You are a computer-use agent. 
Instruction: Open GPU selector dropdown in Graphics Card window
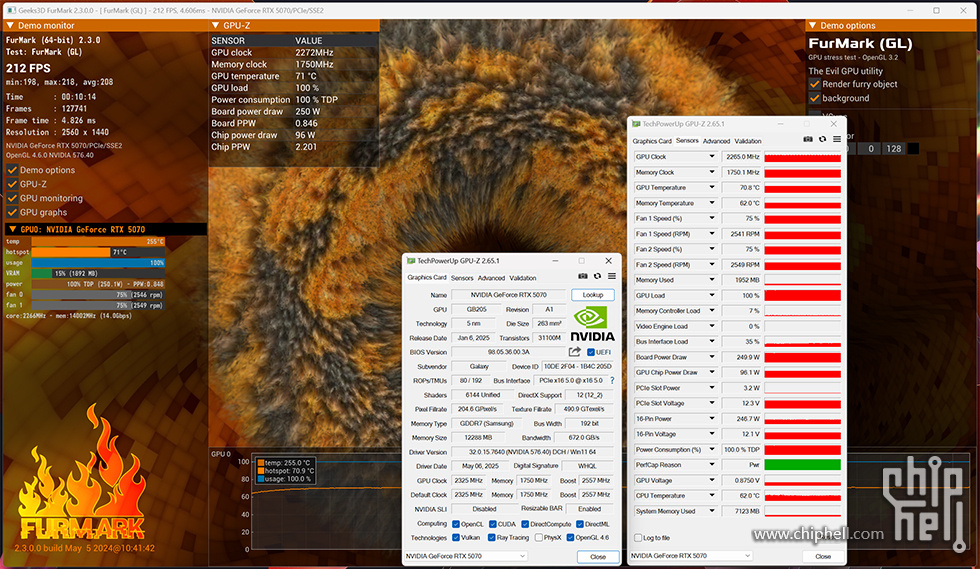tap(466, 556)
